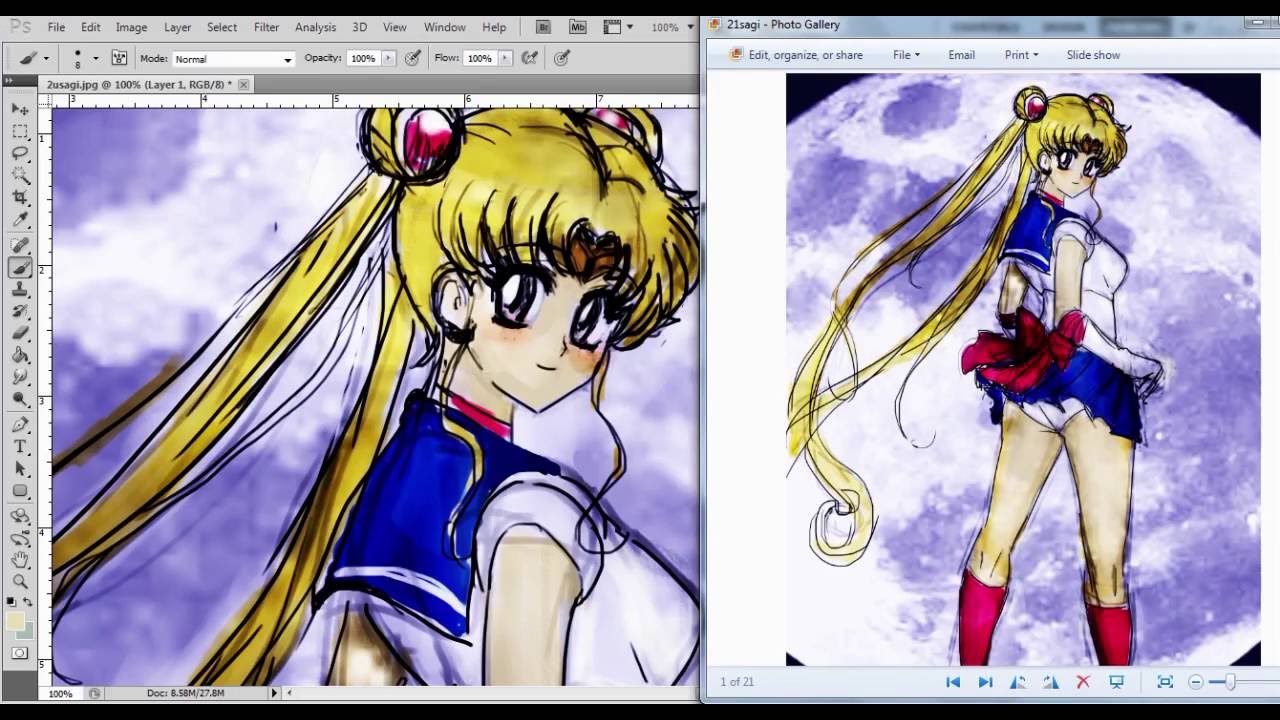This screenshot has height=720, width=1280.
Task: Open the Image menu
Action: (131, 27)
